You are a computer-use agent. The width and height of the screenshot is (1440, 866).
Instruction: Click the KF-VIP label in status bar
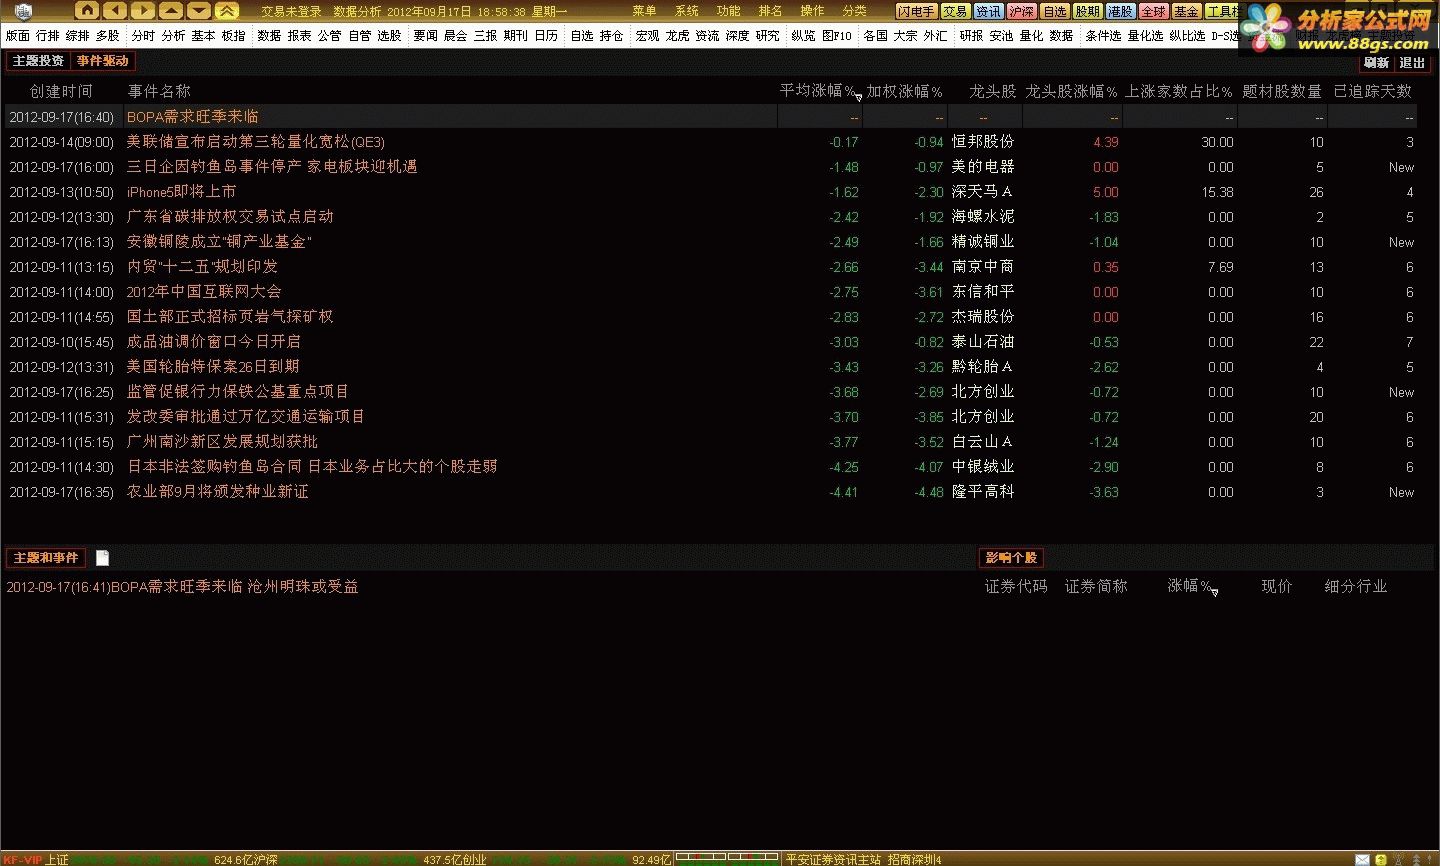(22, 860)
